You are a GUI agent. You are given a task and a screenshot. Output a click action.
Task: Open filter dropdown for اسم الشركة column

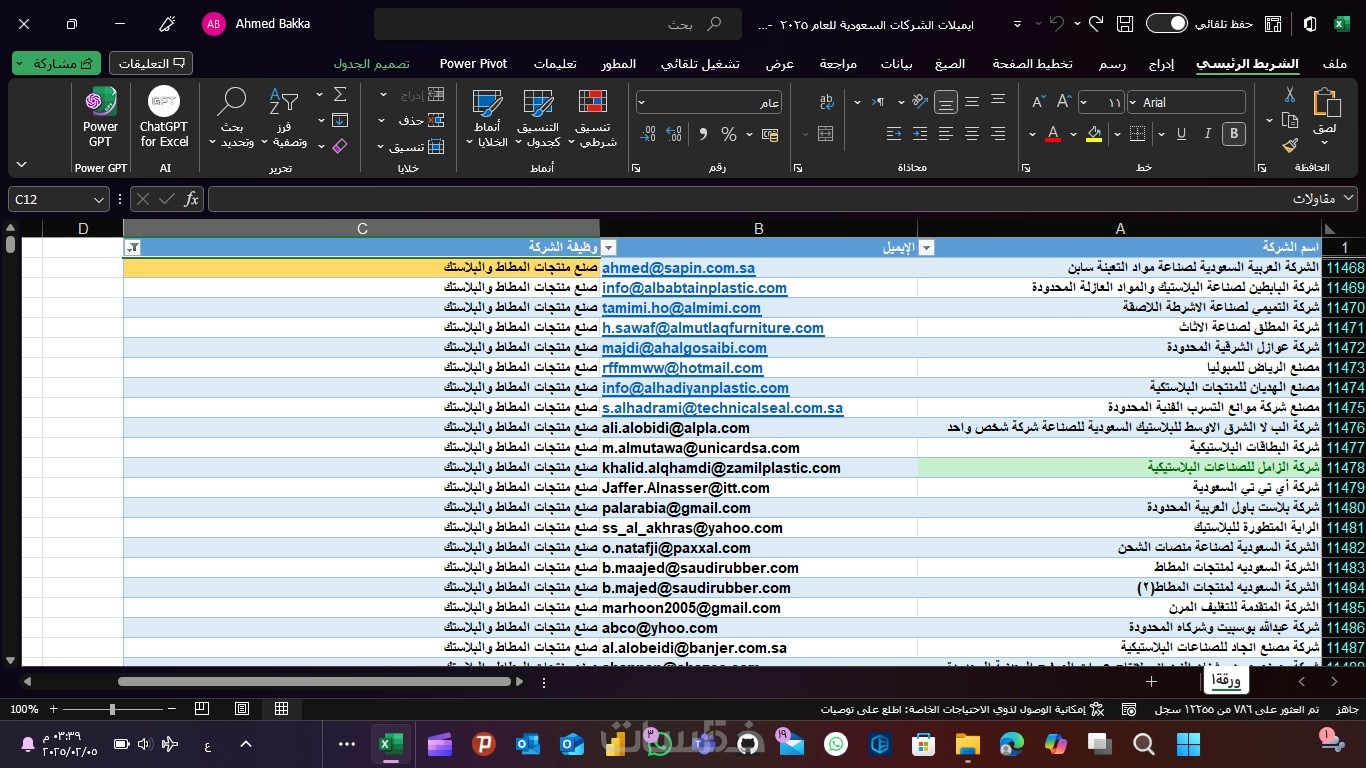click(x=926, y=248)
